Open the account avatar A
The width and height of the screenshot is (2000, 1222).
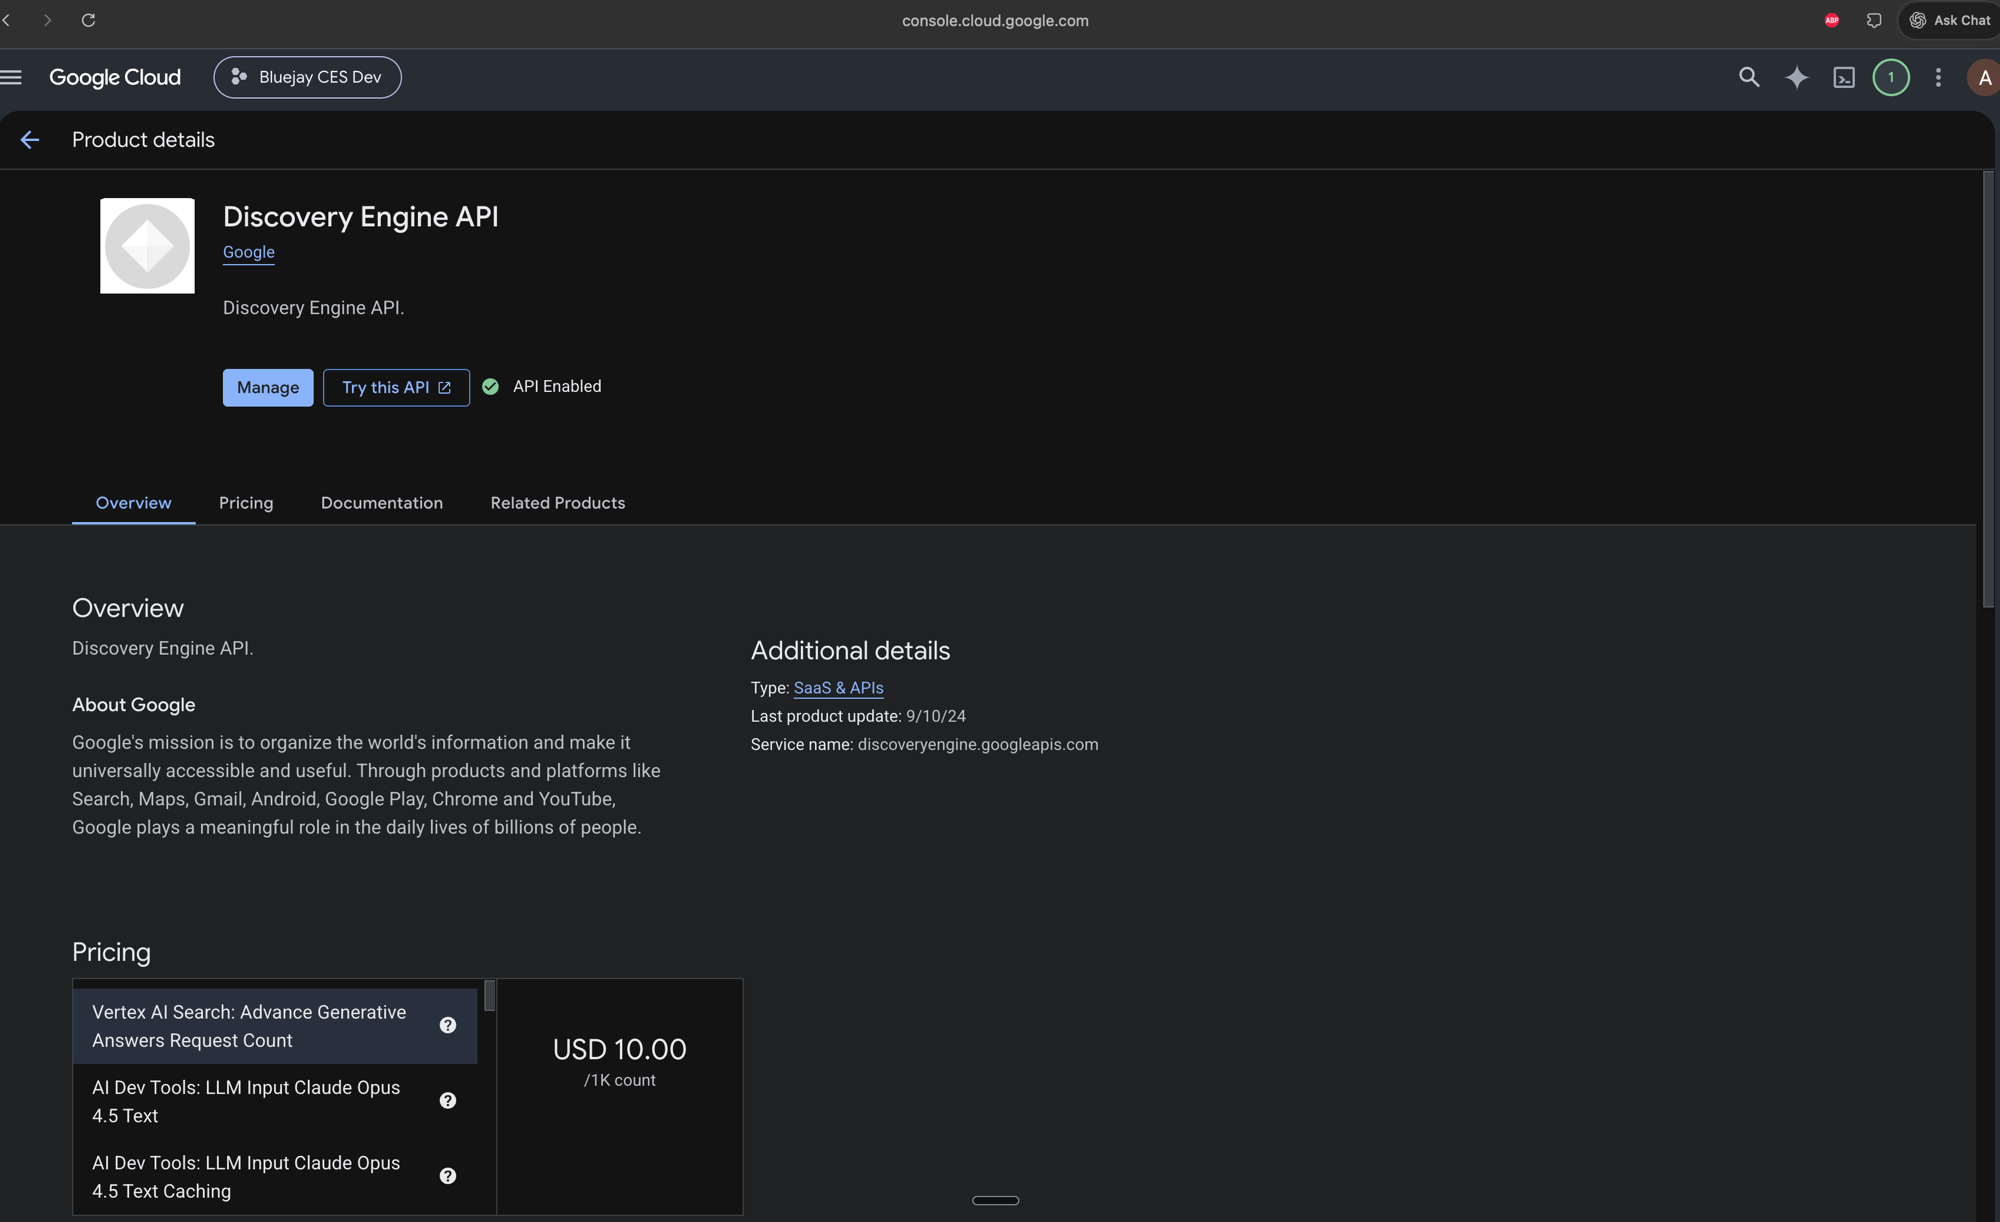1984,77
